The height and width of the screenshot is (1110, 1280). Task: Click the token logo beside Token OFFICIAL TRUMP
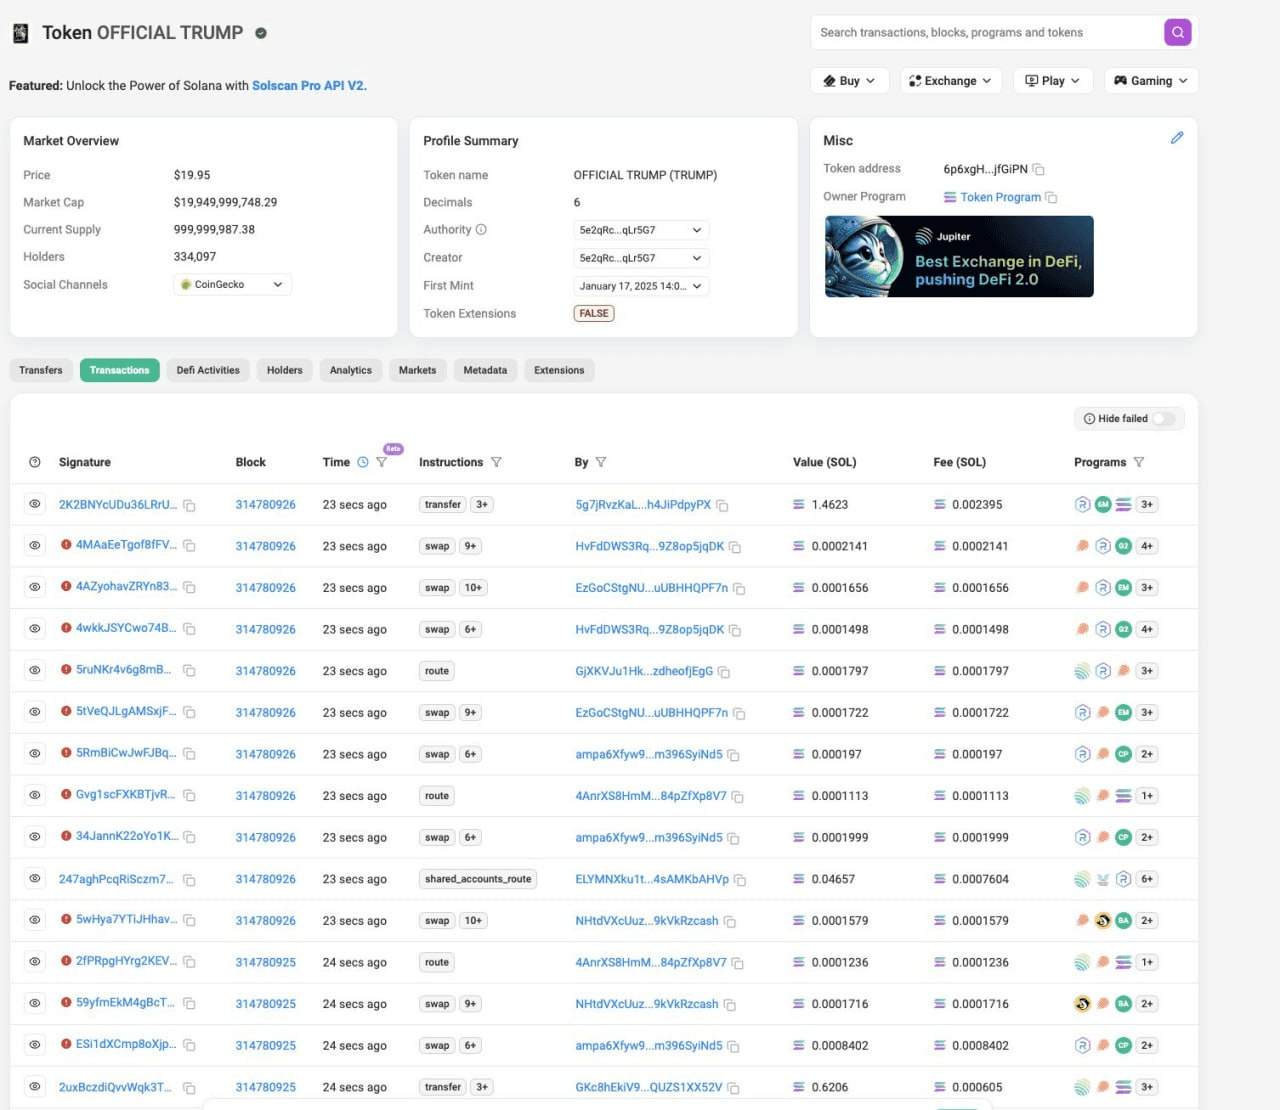coord(20,33)
